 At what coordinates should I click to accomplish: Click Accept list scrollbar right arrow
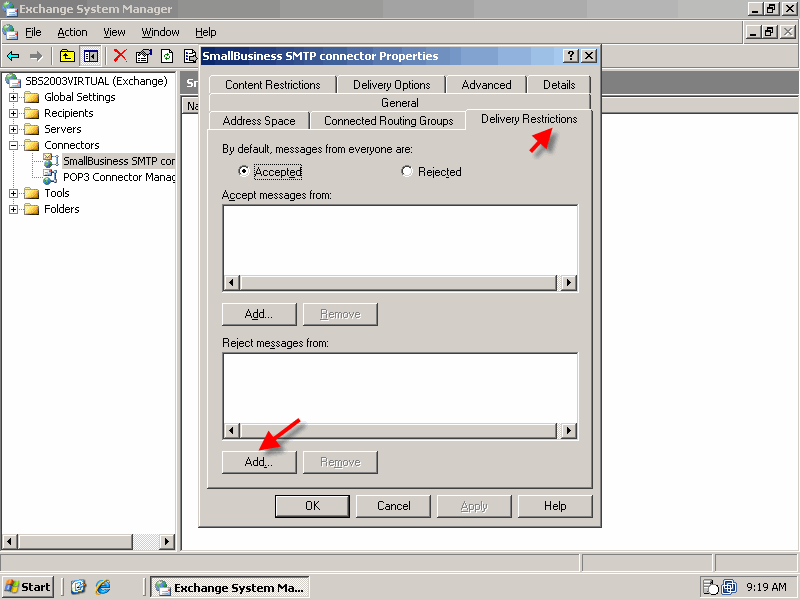point(568,283)
